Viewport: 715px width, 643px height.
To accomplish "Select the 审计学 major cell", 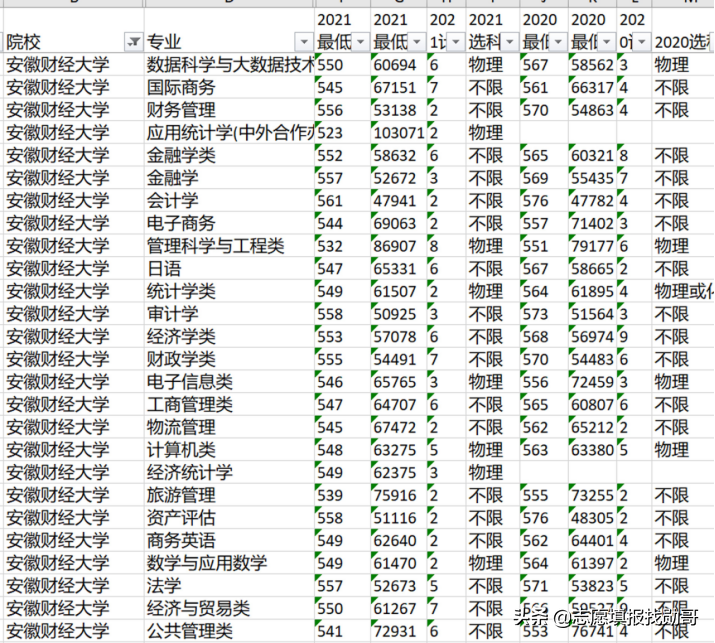I will point(229,314).
